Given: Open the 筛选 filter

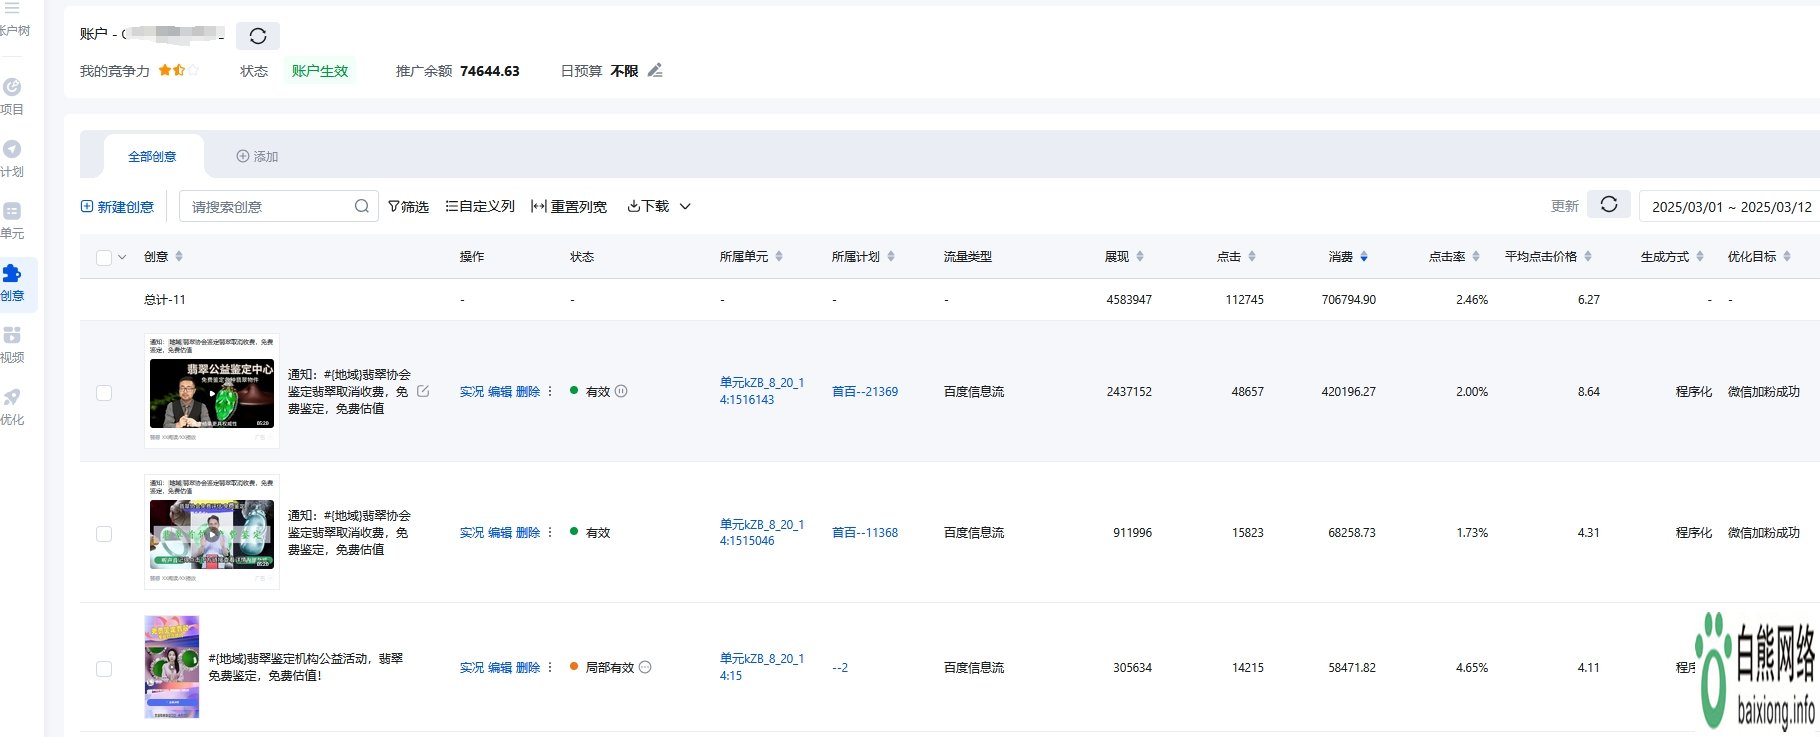Looking at the screenshot, I should click(408, 206).
